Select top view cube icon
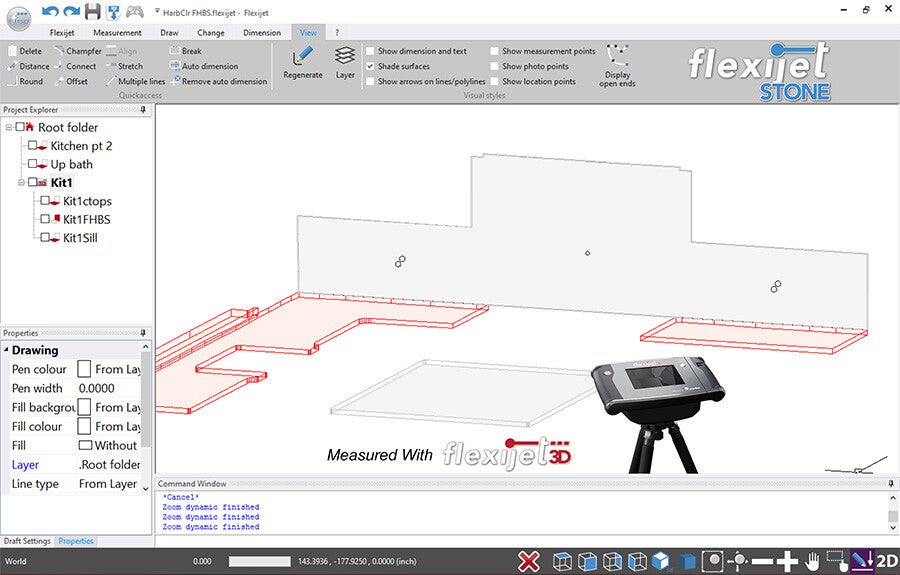900x575 pixels. pos(562,561)
